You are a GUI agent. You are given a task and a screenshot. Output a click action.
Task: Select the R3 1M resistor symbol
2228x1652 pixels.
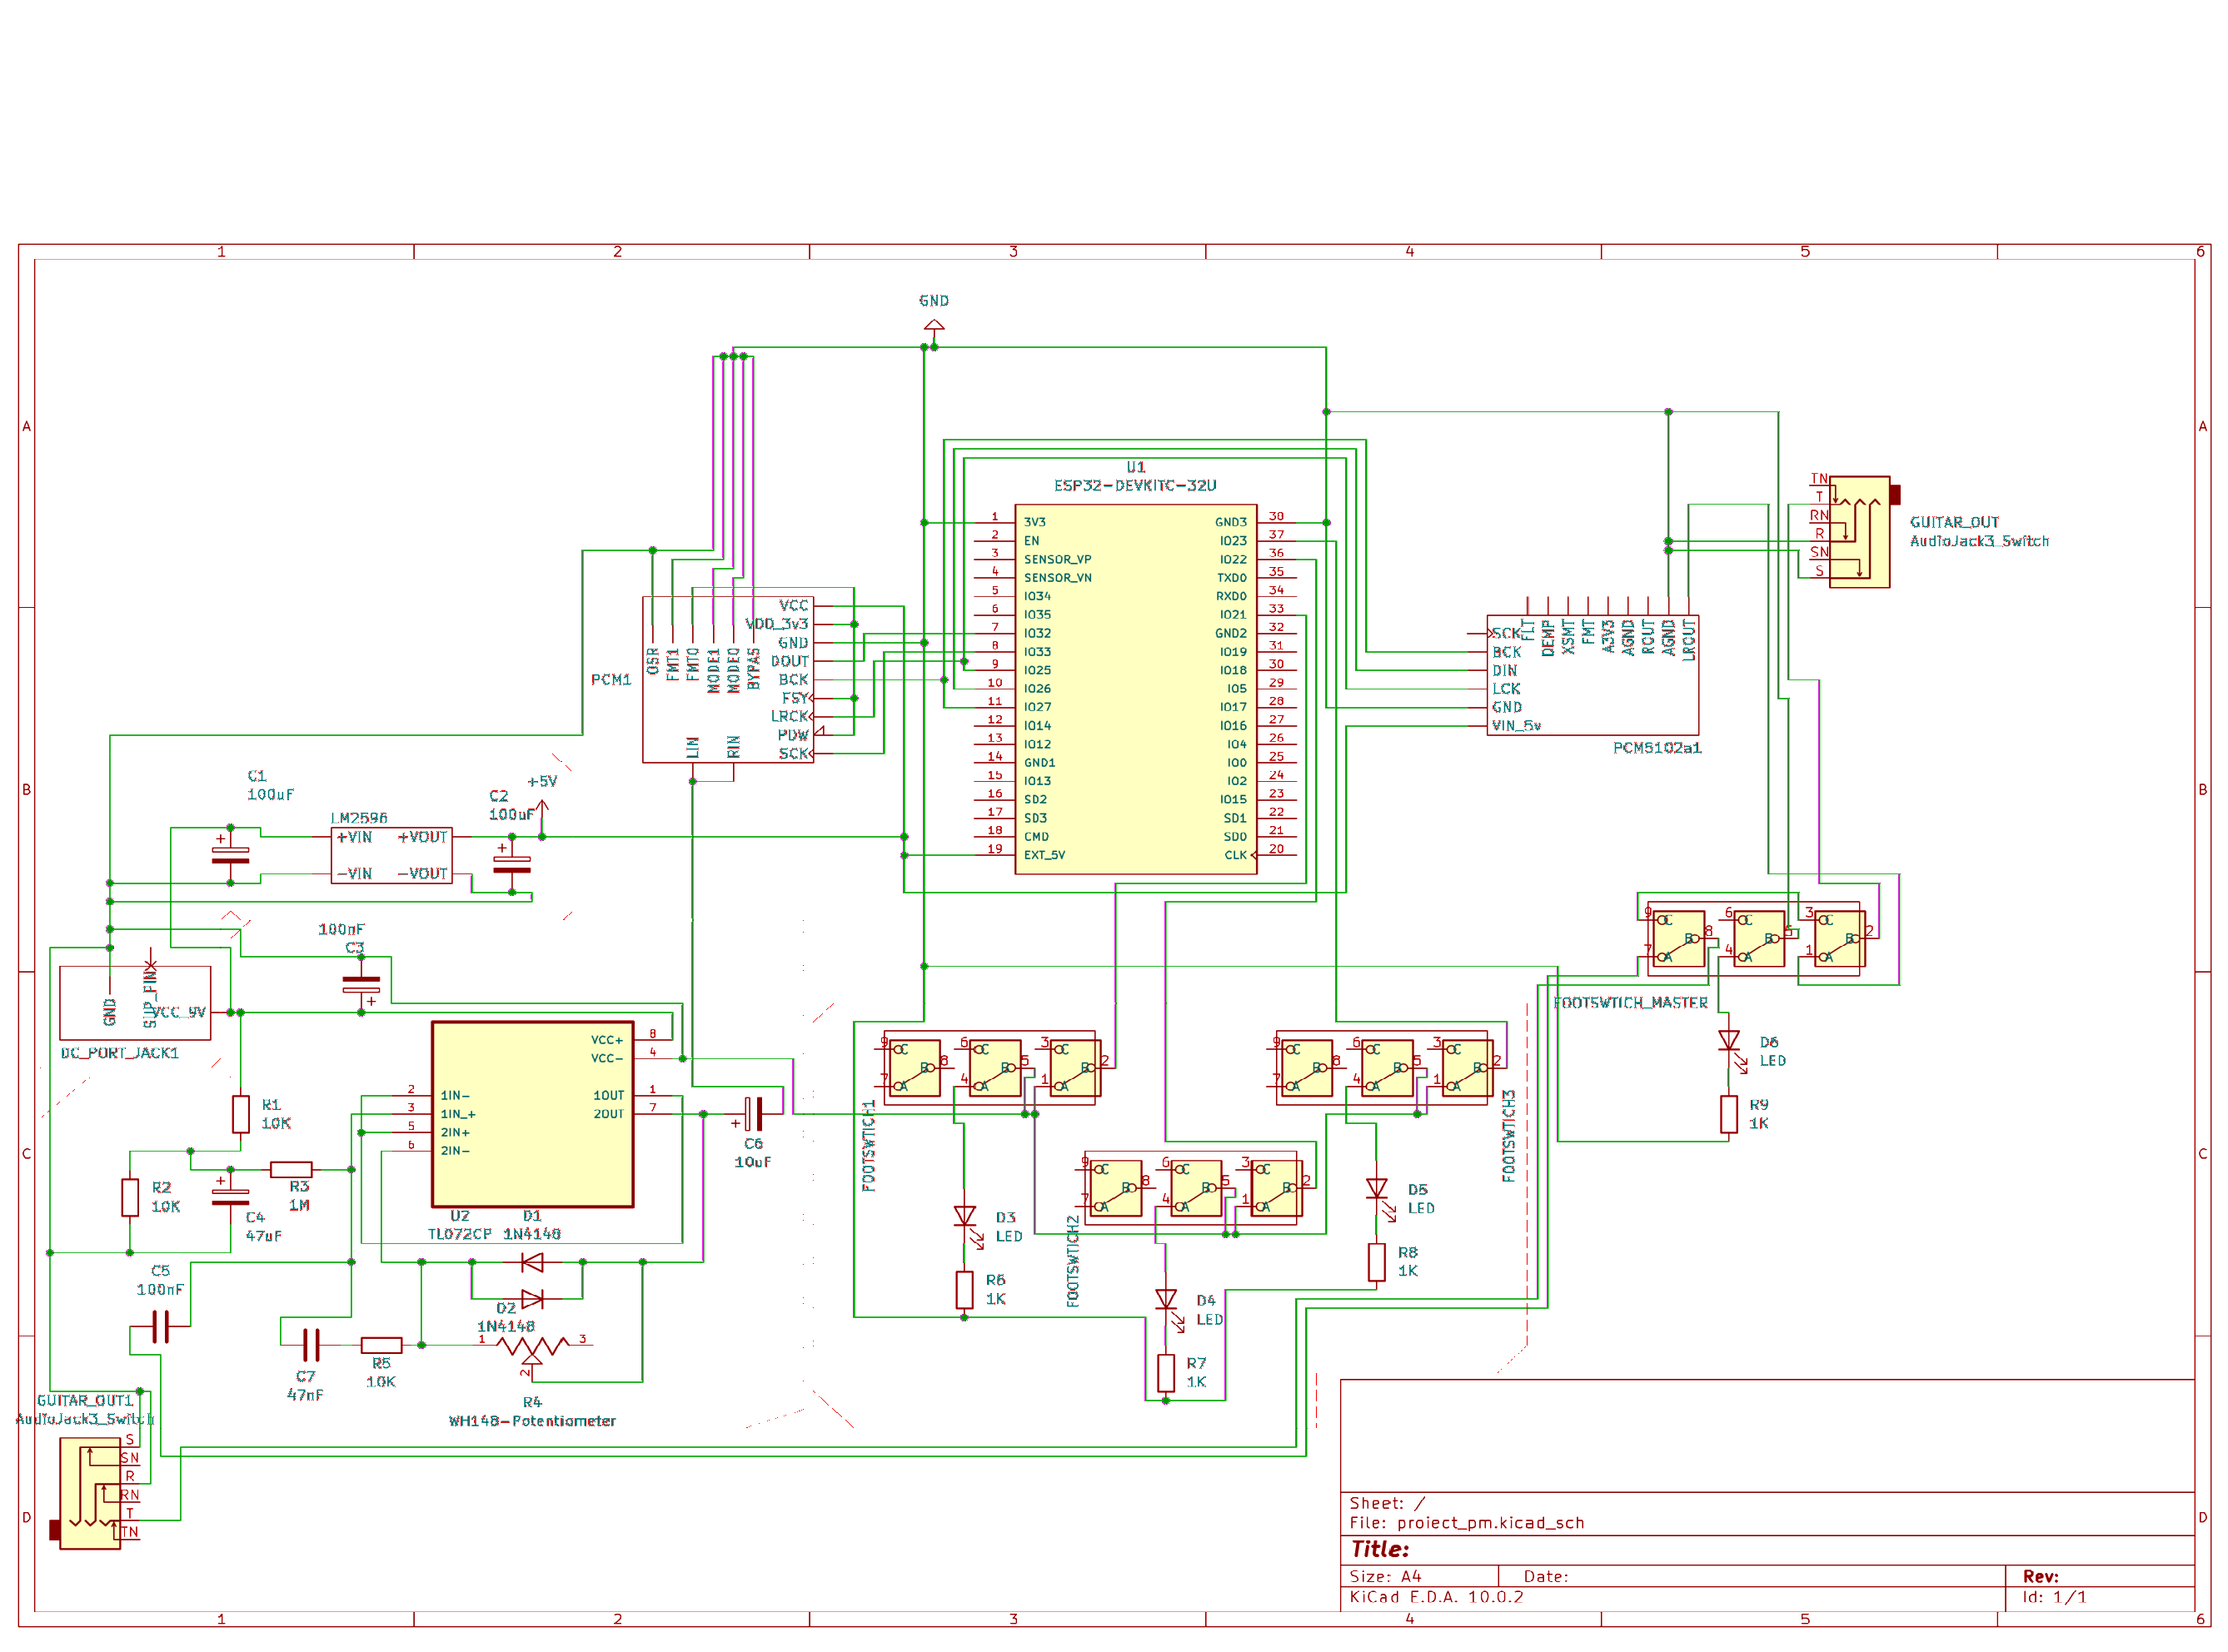coord(291,1169)
